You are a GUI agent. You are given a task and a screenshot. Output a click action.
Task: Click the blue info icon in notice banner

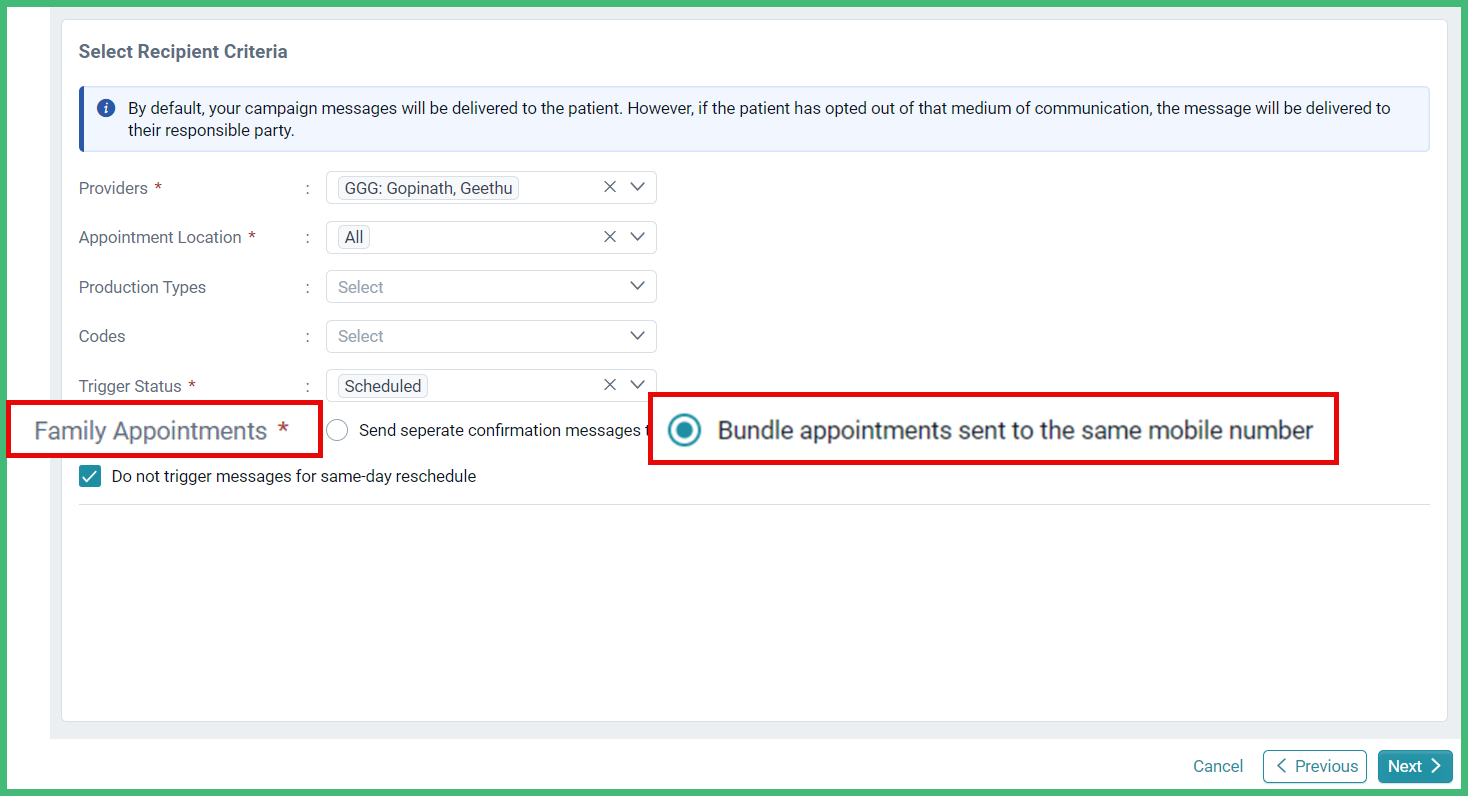[106, 108]
